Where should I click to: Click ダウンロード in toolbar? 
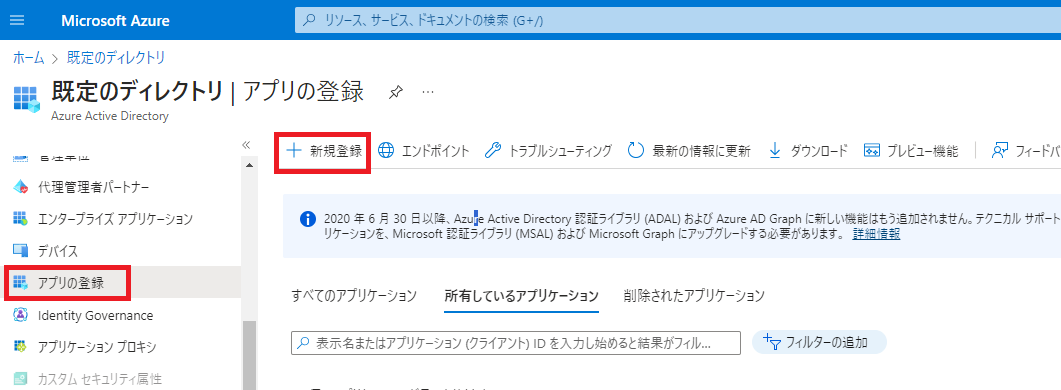pos(808,151)
